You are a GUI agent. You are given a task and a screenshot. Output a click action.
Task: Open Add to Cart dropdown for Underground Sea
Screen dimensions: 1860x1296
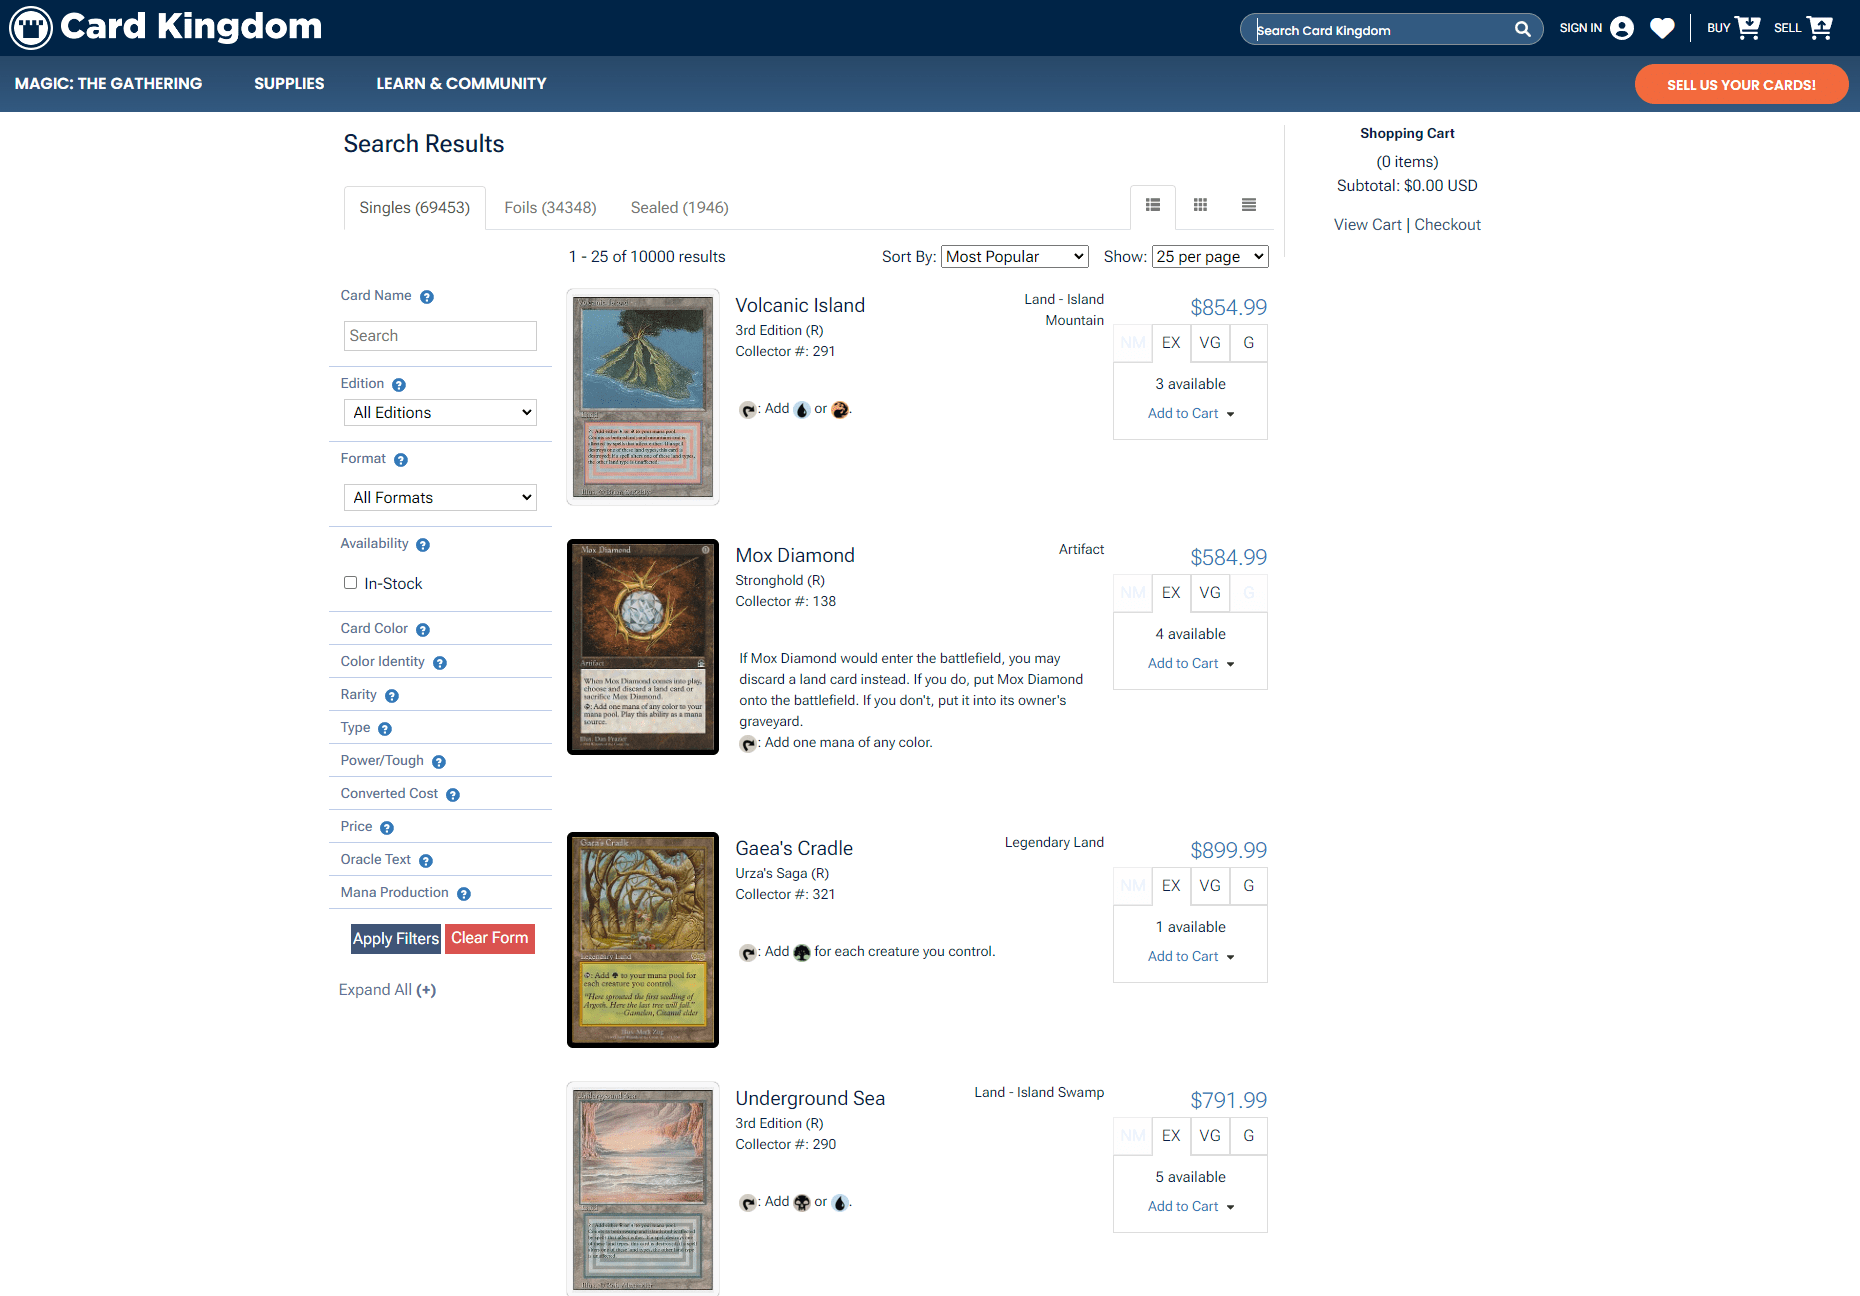tap(1191, 1207)
